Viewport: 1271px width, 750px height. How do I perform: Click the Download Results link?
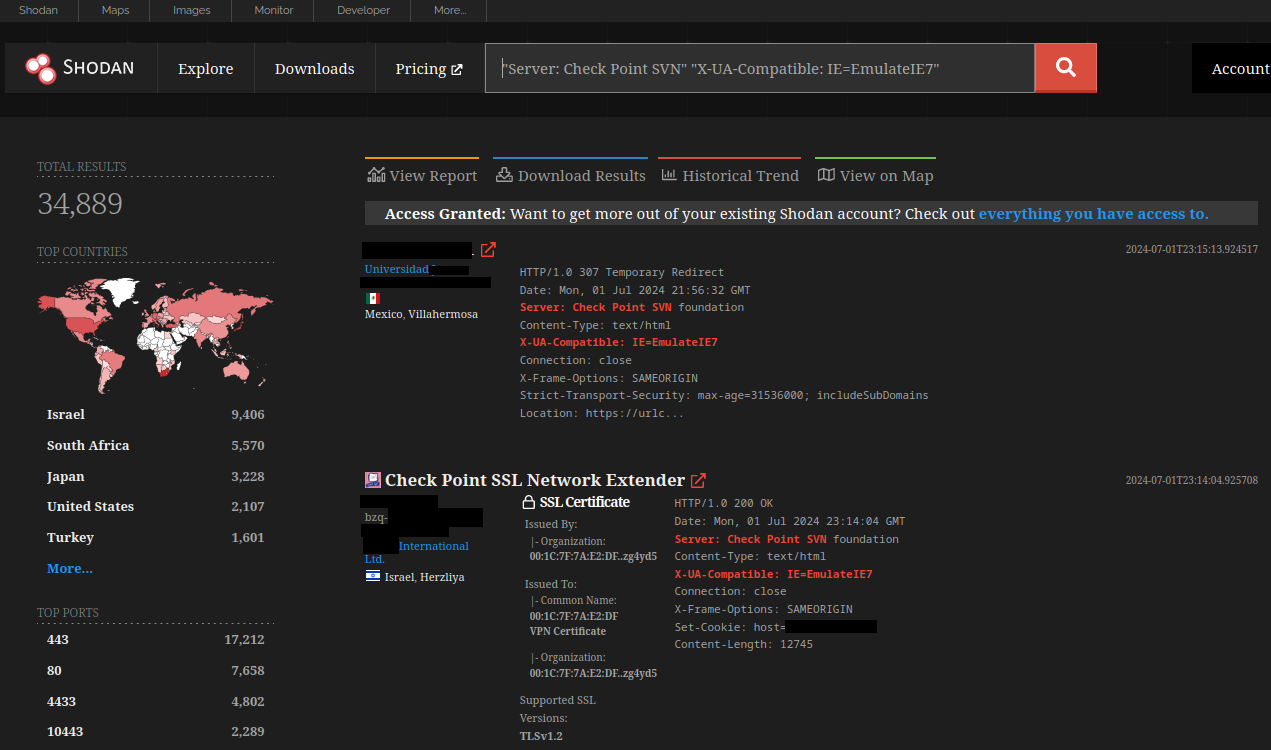570,175
